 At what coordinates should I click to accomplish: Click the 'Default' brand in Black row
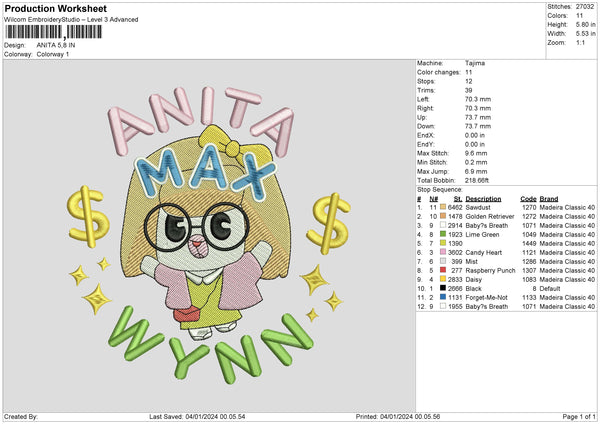pyautogui.click(x=550, y=288)
